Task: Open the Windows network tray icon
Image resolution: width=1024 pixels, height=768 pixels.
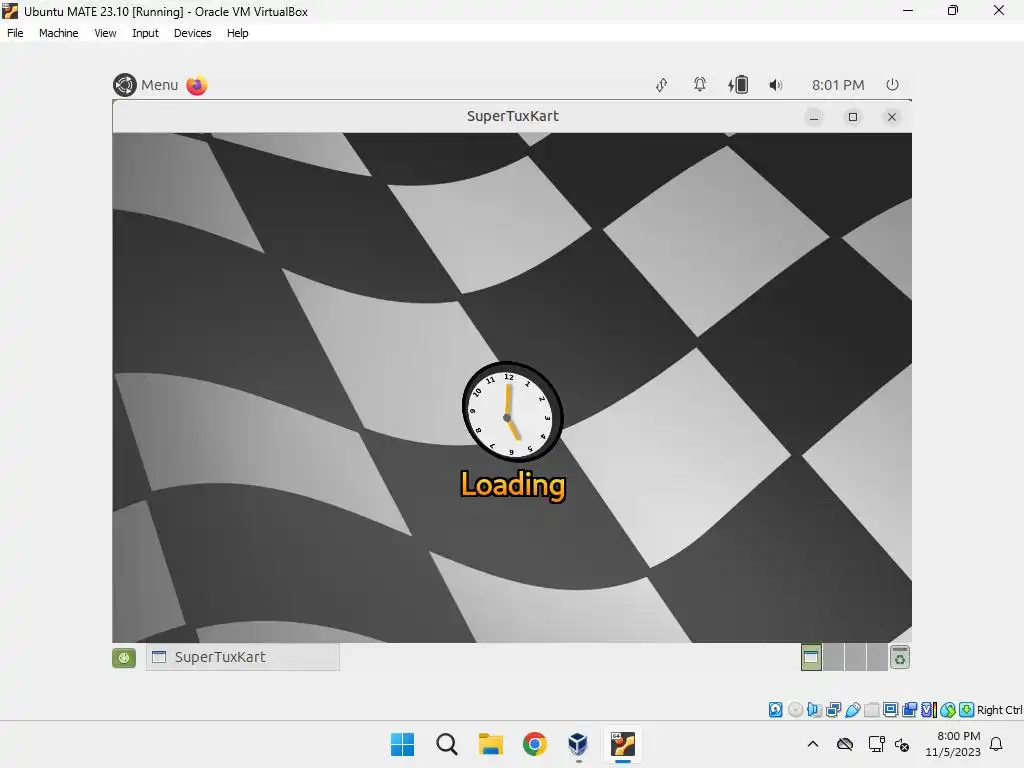Action: pyautogui.click(x=876, y=744)
